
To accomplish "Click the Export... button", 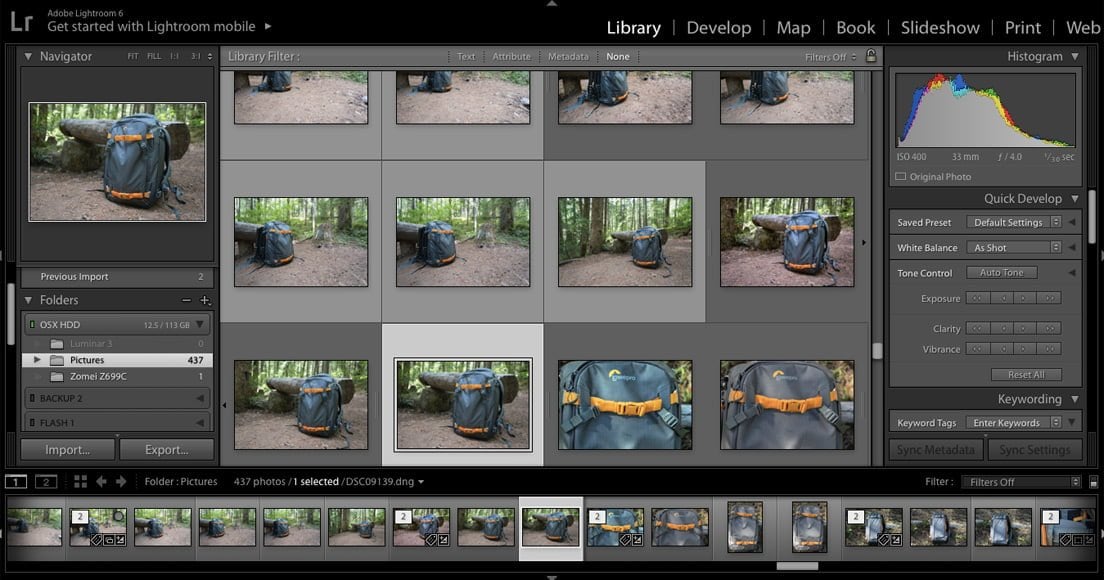I will pyautogui.click(x=166, y=450).
